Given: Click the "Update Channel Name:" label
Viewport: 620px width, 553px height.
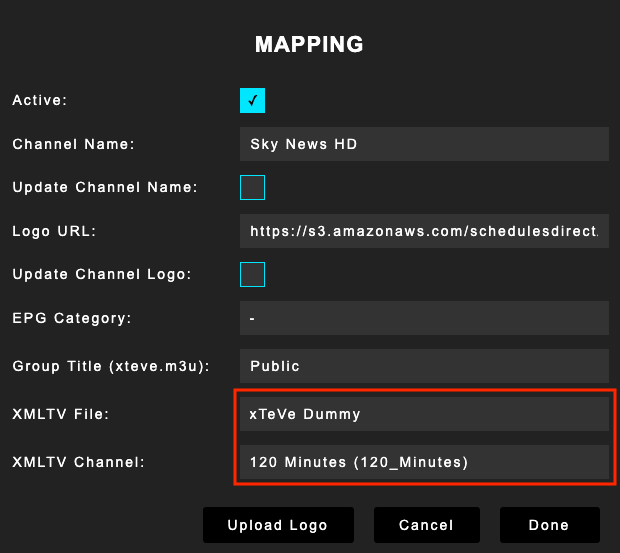Looking at the screenshot, I should tap(105, 187).
